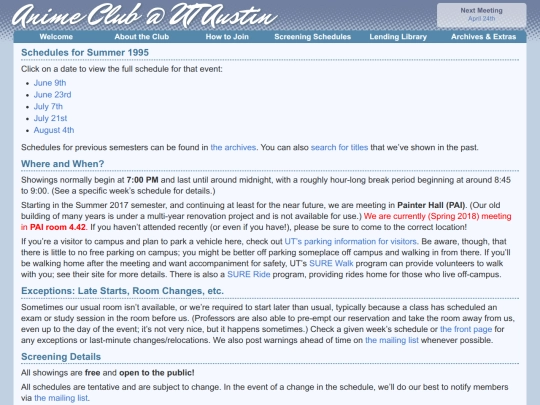
Task: Click the Where and When? heading
Action: tap(62, 164)
